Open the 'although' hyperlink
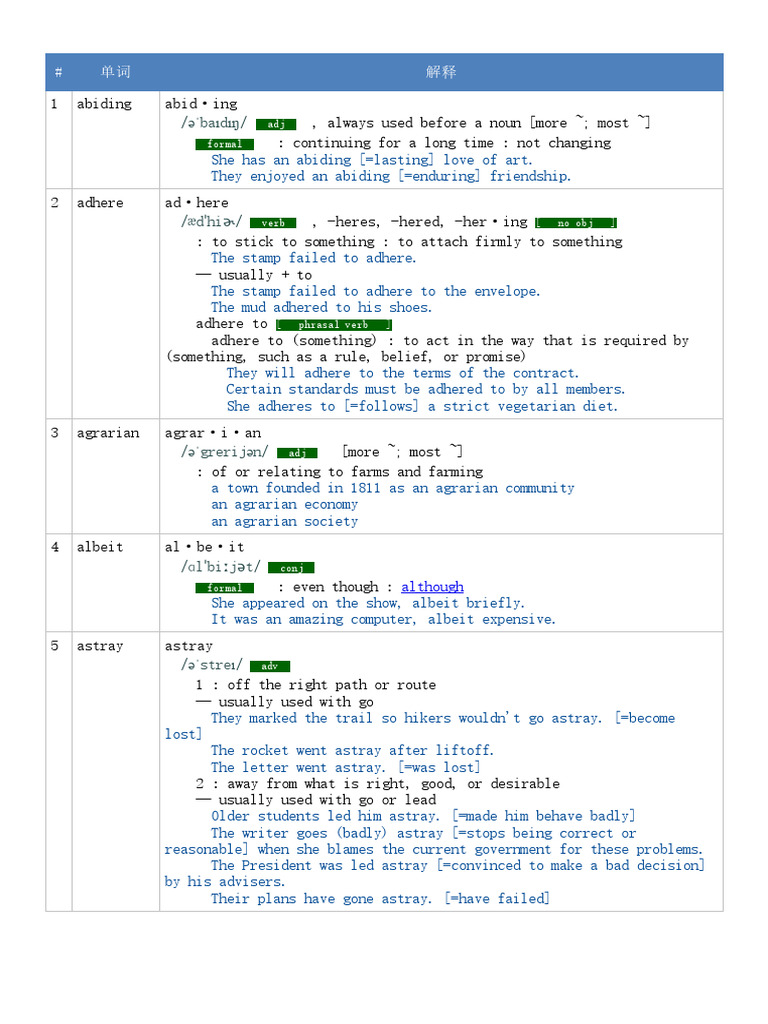 coord(432,586)
